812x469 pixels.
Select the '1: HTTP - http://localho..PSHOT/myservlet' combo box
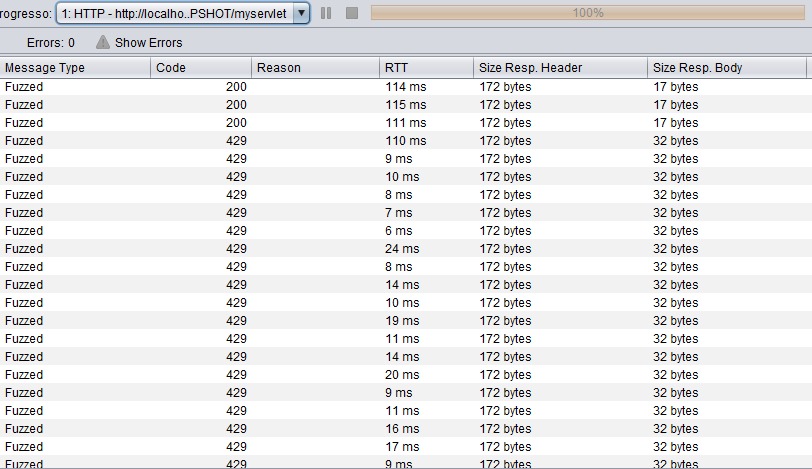(x=183, y=13)
